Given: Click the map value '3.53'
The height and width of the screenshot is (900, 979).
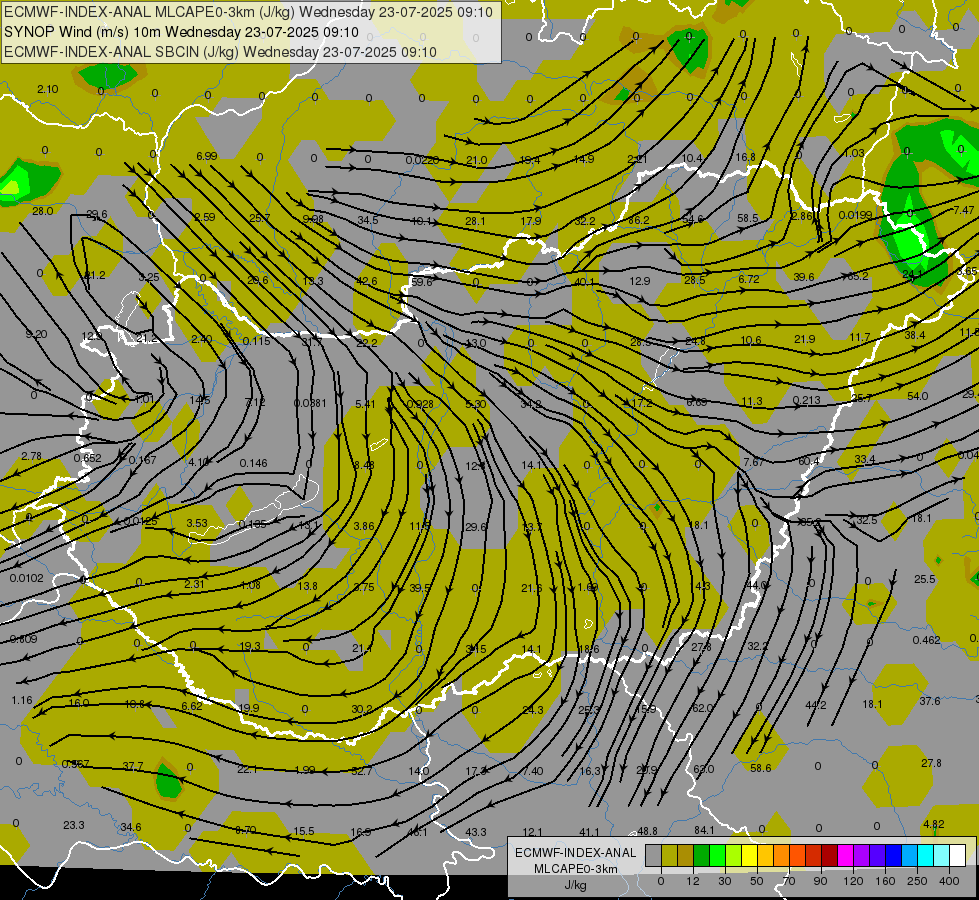Looking at the screenshot, I should (x=197, y=523).
